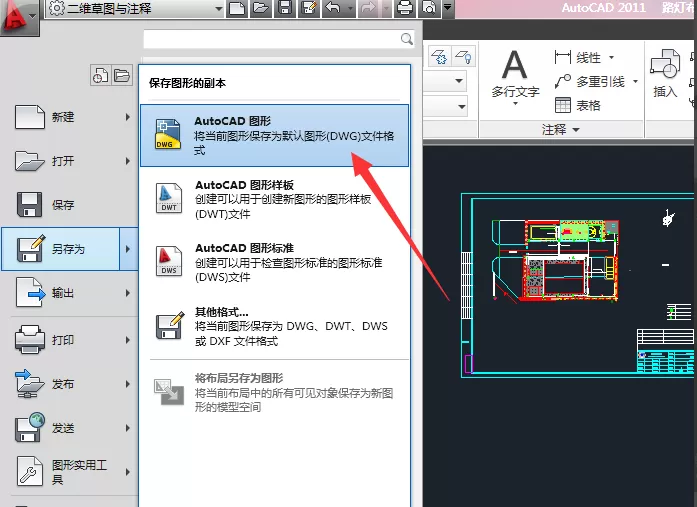Click the DWS standards file icon
The height and width of the screenshot is (507, 697).
(x=168, y=261)
